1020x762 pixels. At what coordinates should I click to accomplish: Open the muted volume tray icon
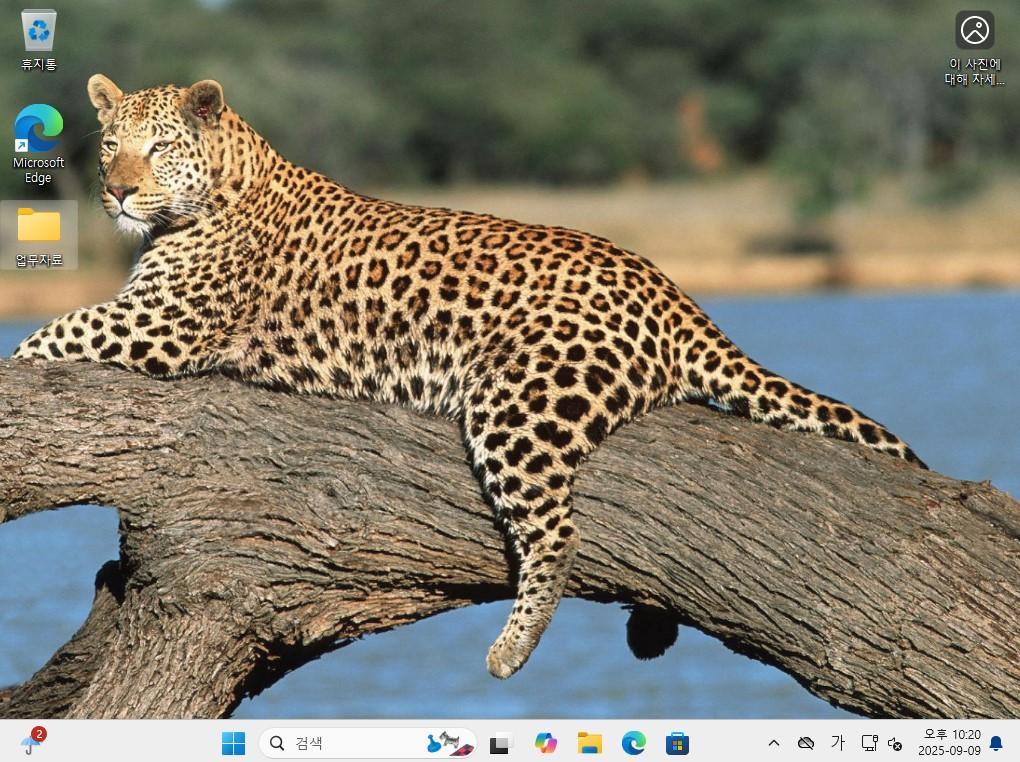[895, 743]
